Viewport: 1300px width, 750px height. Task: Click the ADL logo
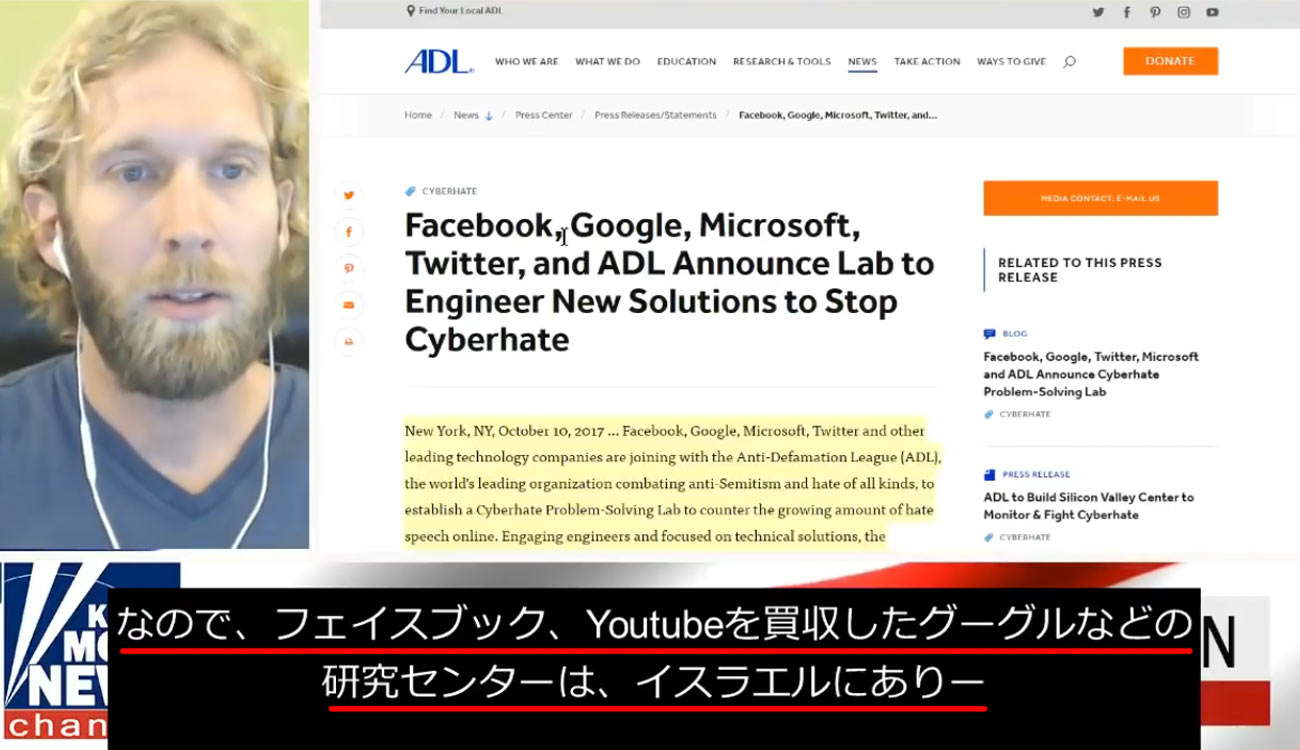pos(438,61)
